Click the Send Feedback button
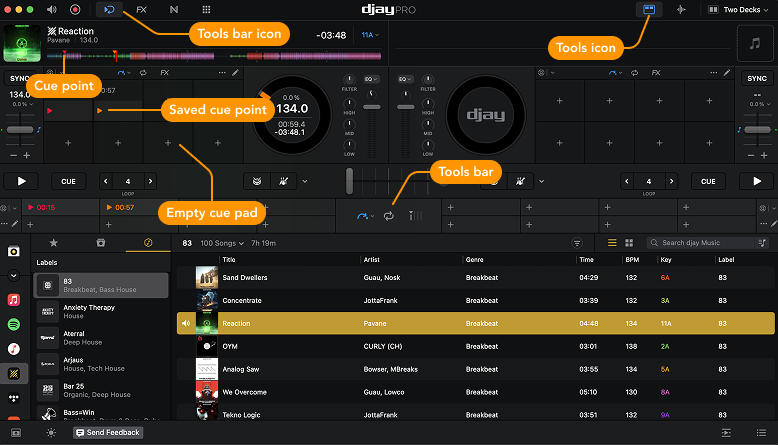Screen dimensions: 778x445 (x=108, y=433)
